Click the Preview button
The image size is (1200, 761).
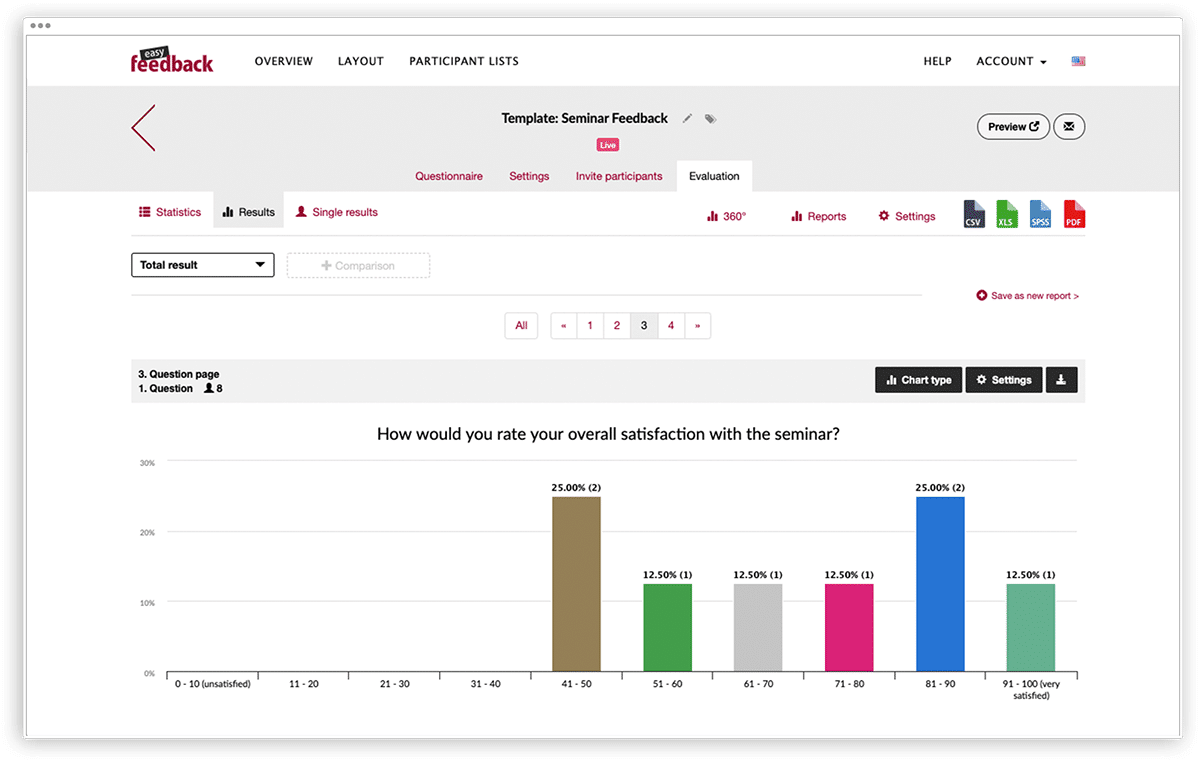click(1012, 127)
